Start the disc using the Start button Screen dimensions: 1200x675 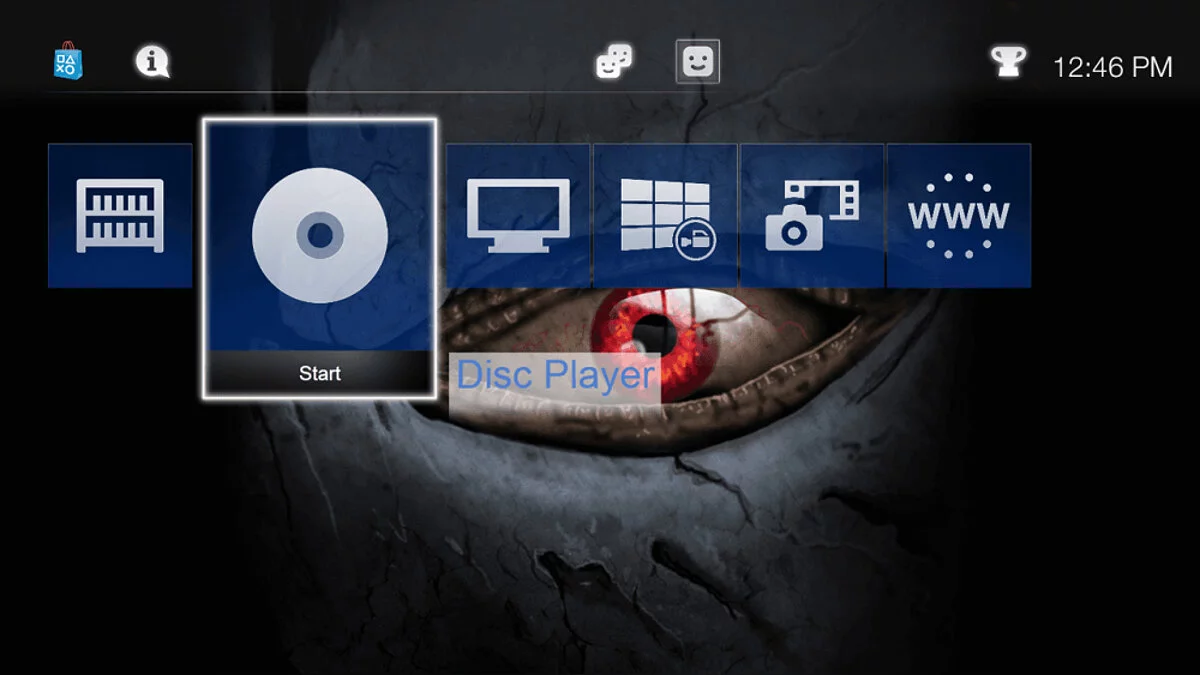click(x=320, y=374)
